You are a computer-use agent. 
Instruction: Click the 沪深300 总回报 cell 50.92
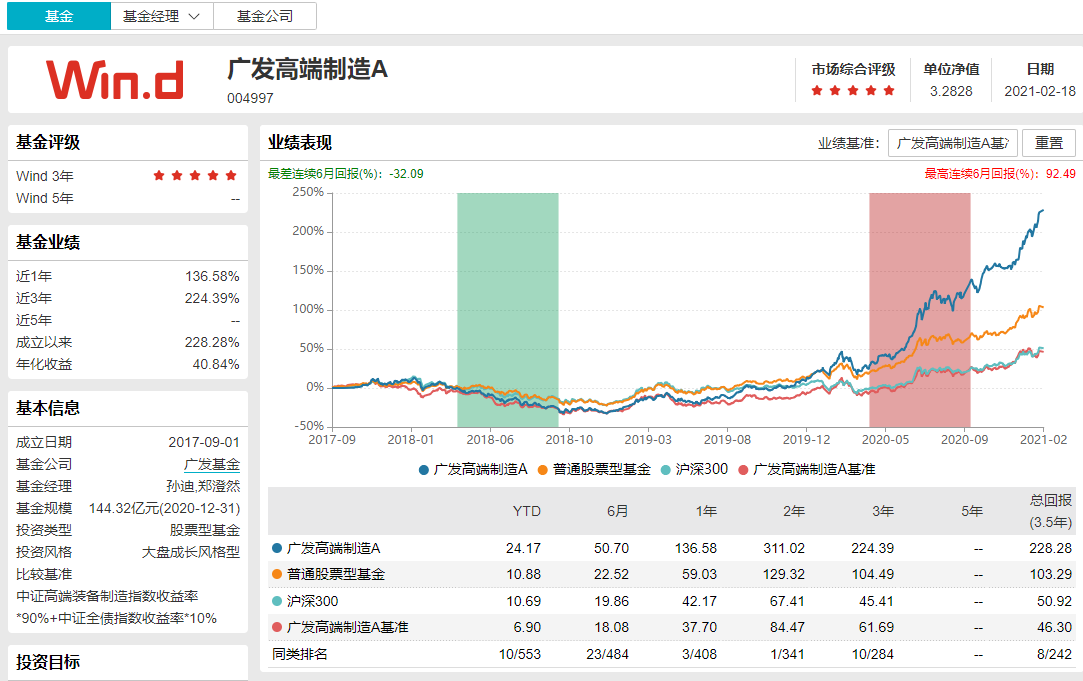point(1054,602)
